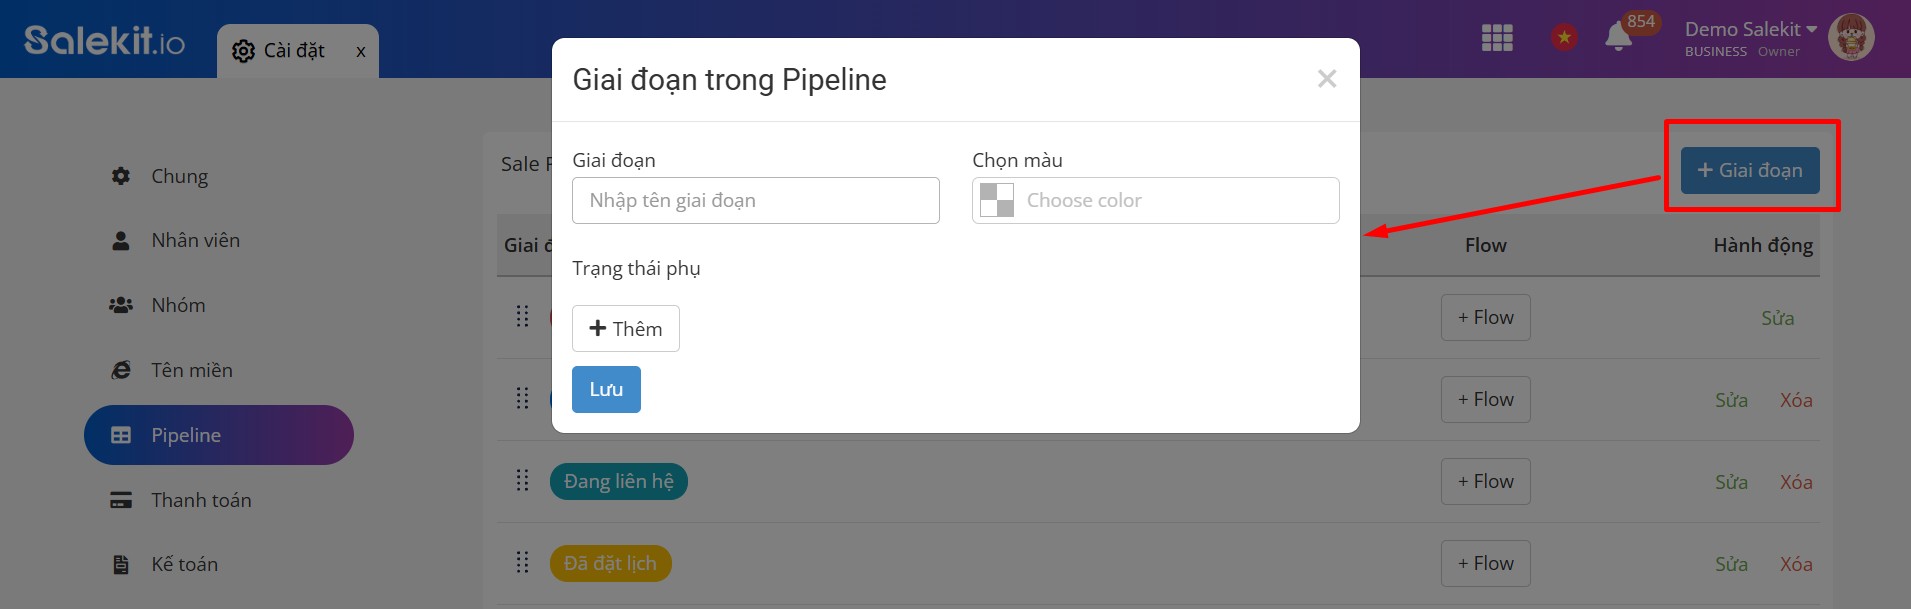Close the Cài đặt tab

pyautogui.click(x=361, y=51)
